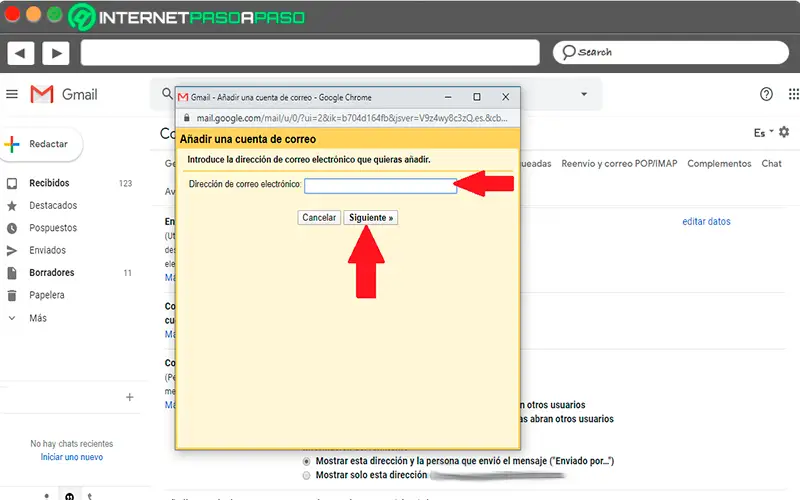The height and width of the screenshot is (500, 800).
Task: Open the Gmail search options dropdown arrow
Action: point(584,94)
